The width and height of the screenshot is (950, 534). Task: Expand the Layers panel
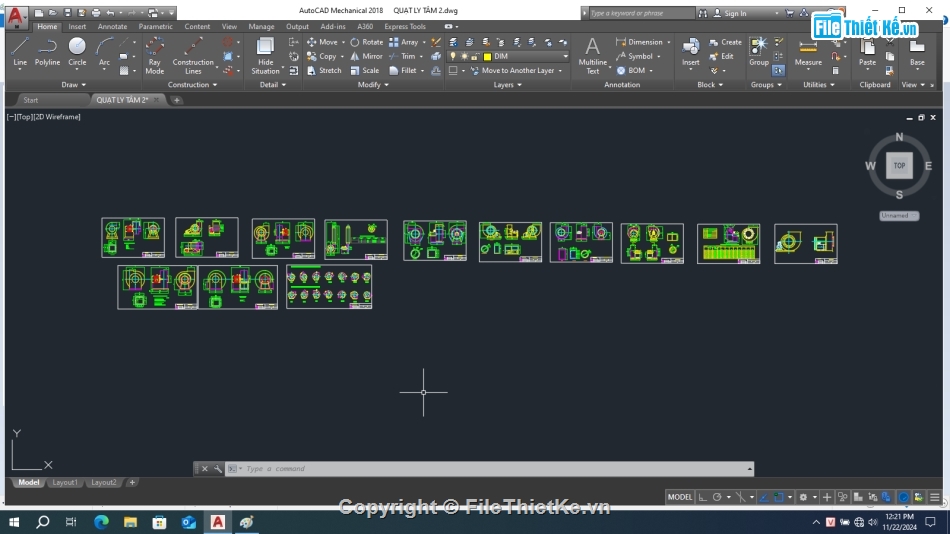click(508, 85)
